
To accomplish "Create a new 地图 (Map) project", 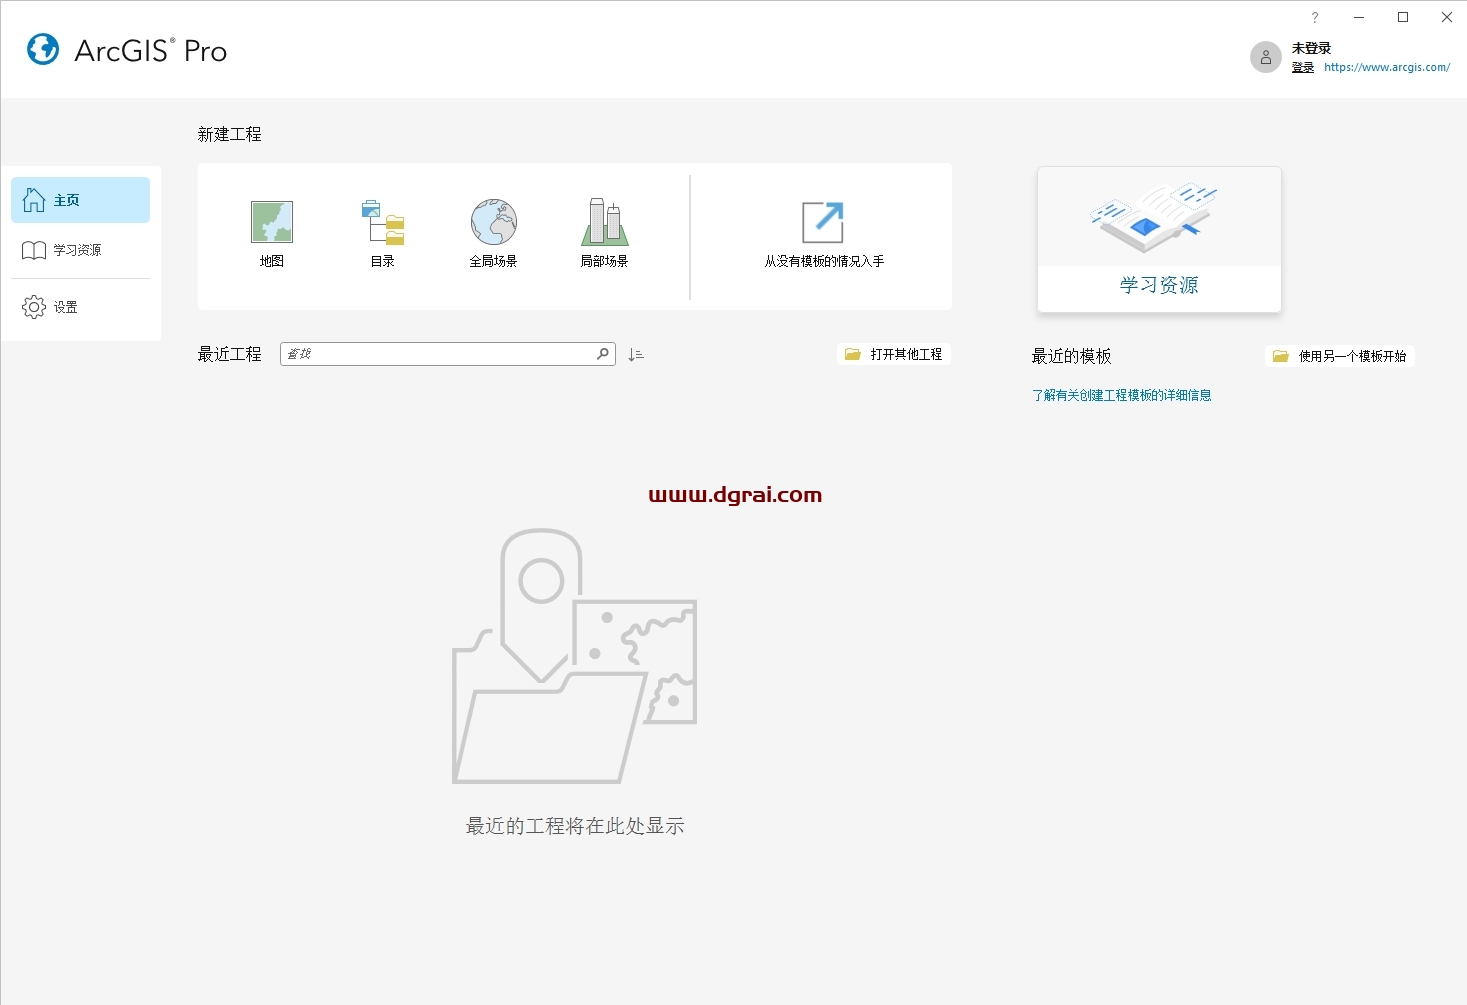I will coord(272,234).
